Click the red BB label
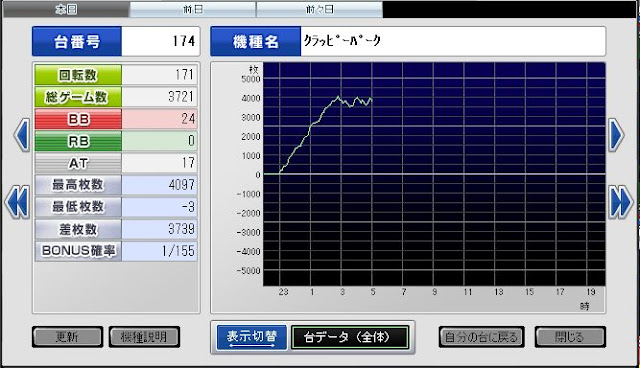This screenshot has width=640, height=368. pyautogui.click(x=78, y=119)
